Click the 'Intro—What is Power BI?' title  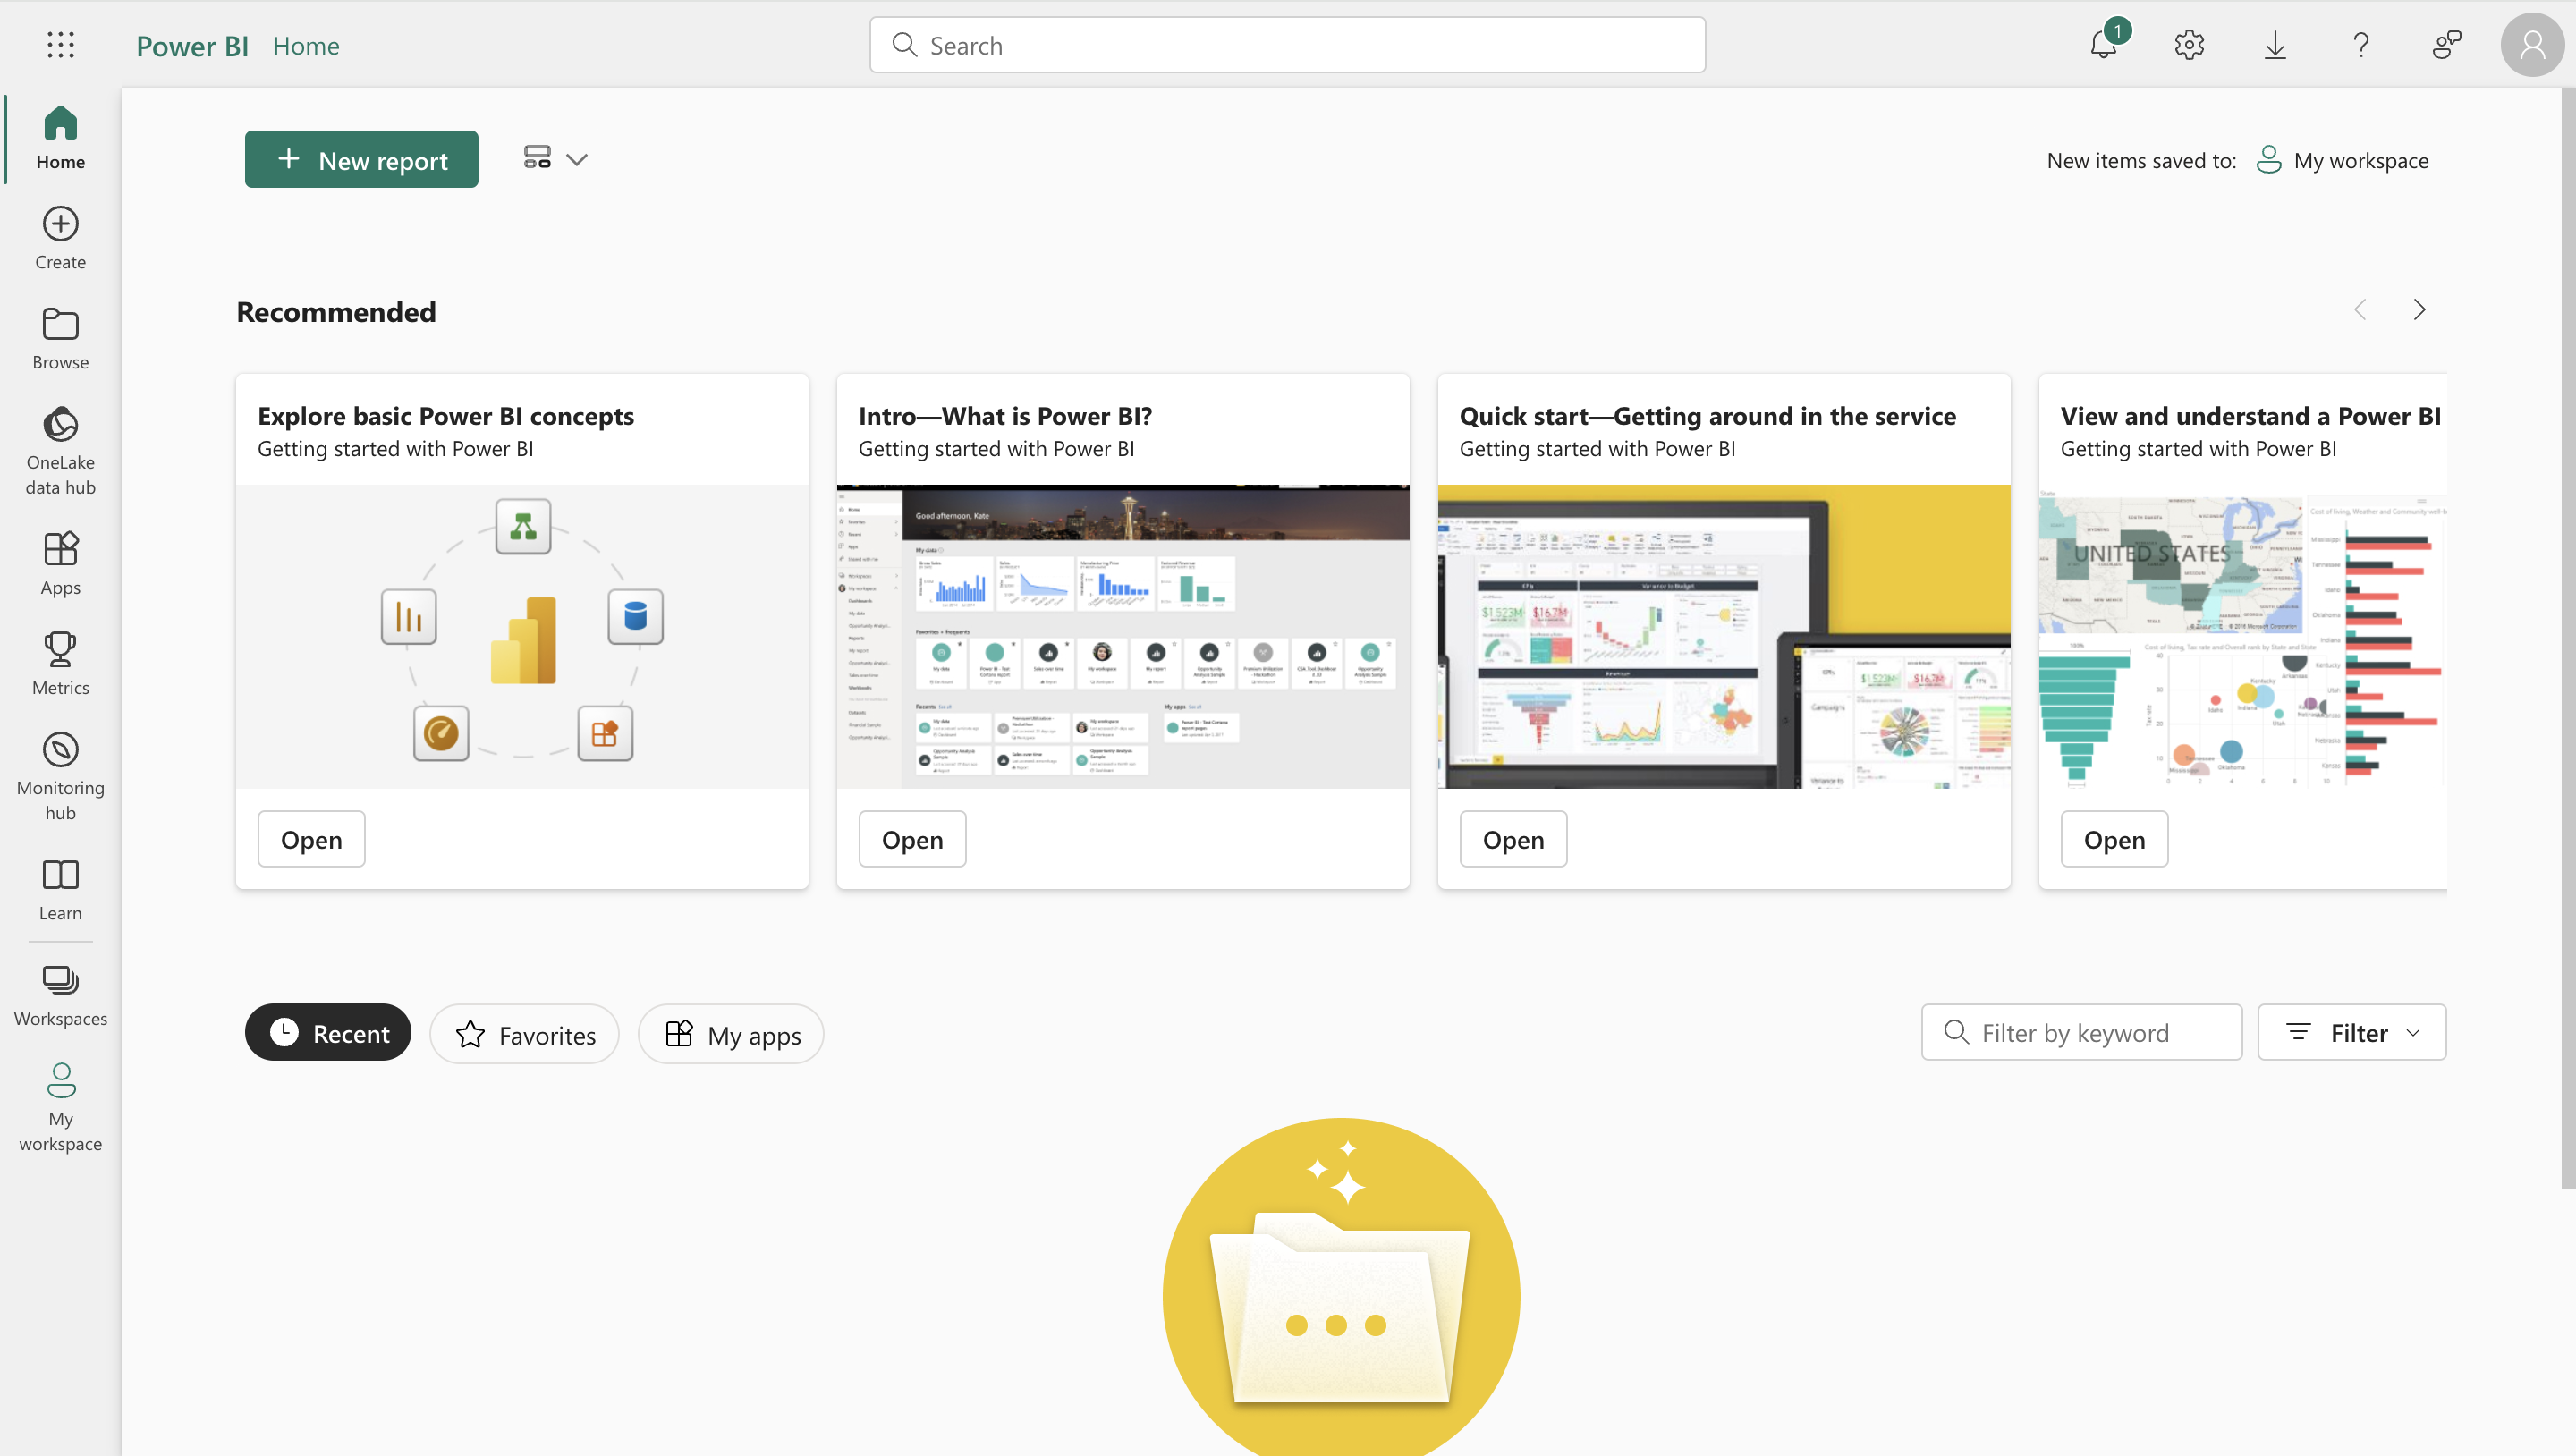[1005, 416]
